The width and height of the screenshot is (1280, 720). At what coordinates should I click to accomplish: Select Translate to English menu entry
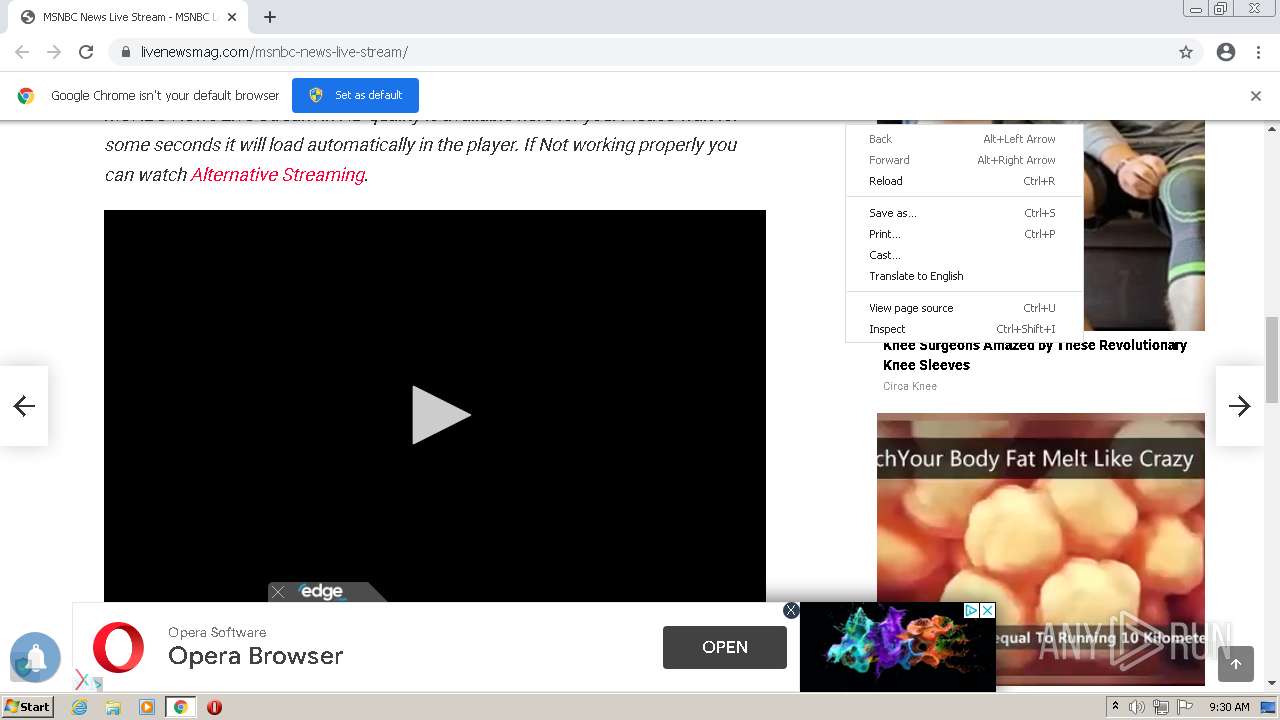(x=963, y=276)
